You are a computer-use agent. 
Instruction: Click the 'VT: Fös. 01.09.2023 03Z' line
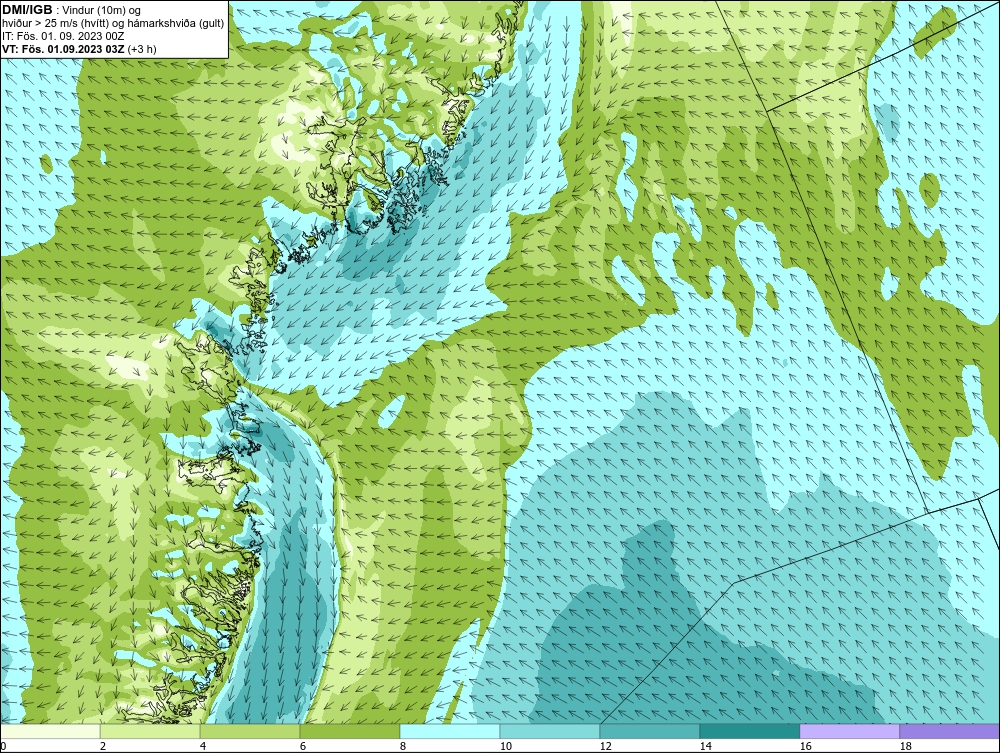pos(64,49)
